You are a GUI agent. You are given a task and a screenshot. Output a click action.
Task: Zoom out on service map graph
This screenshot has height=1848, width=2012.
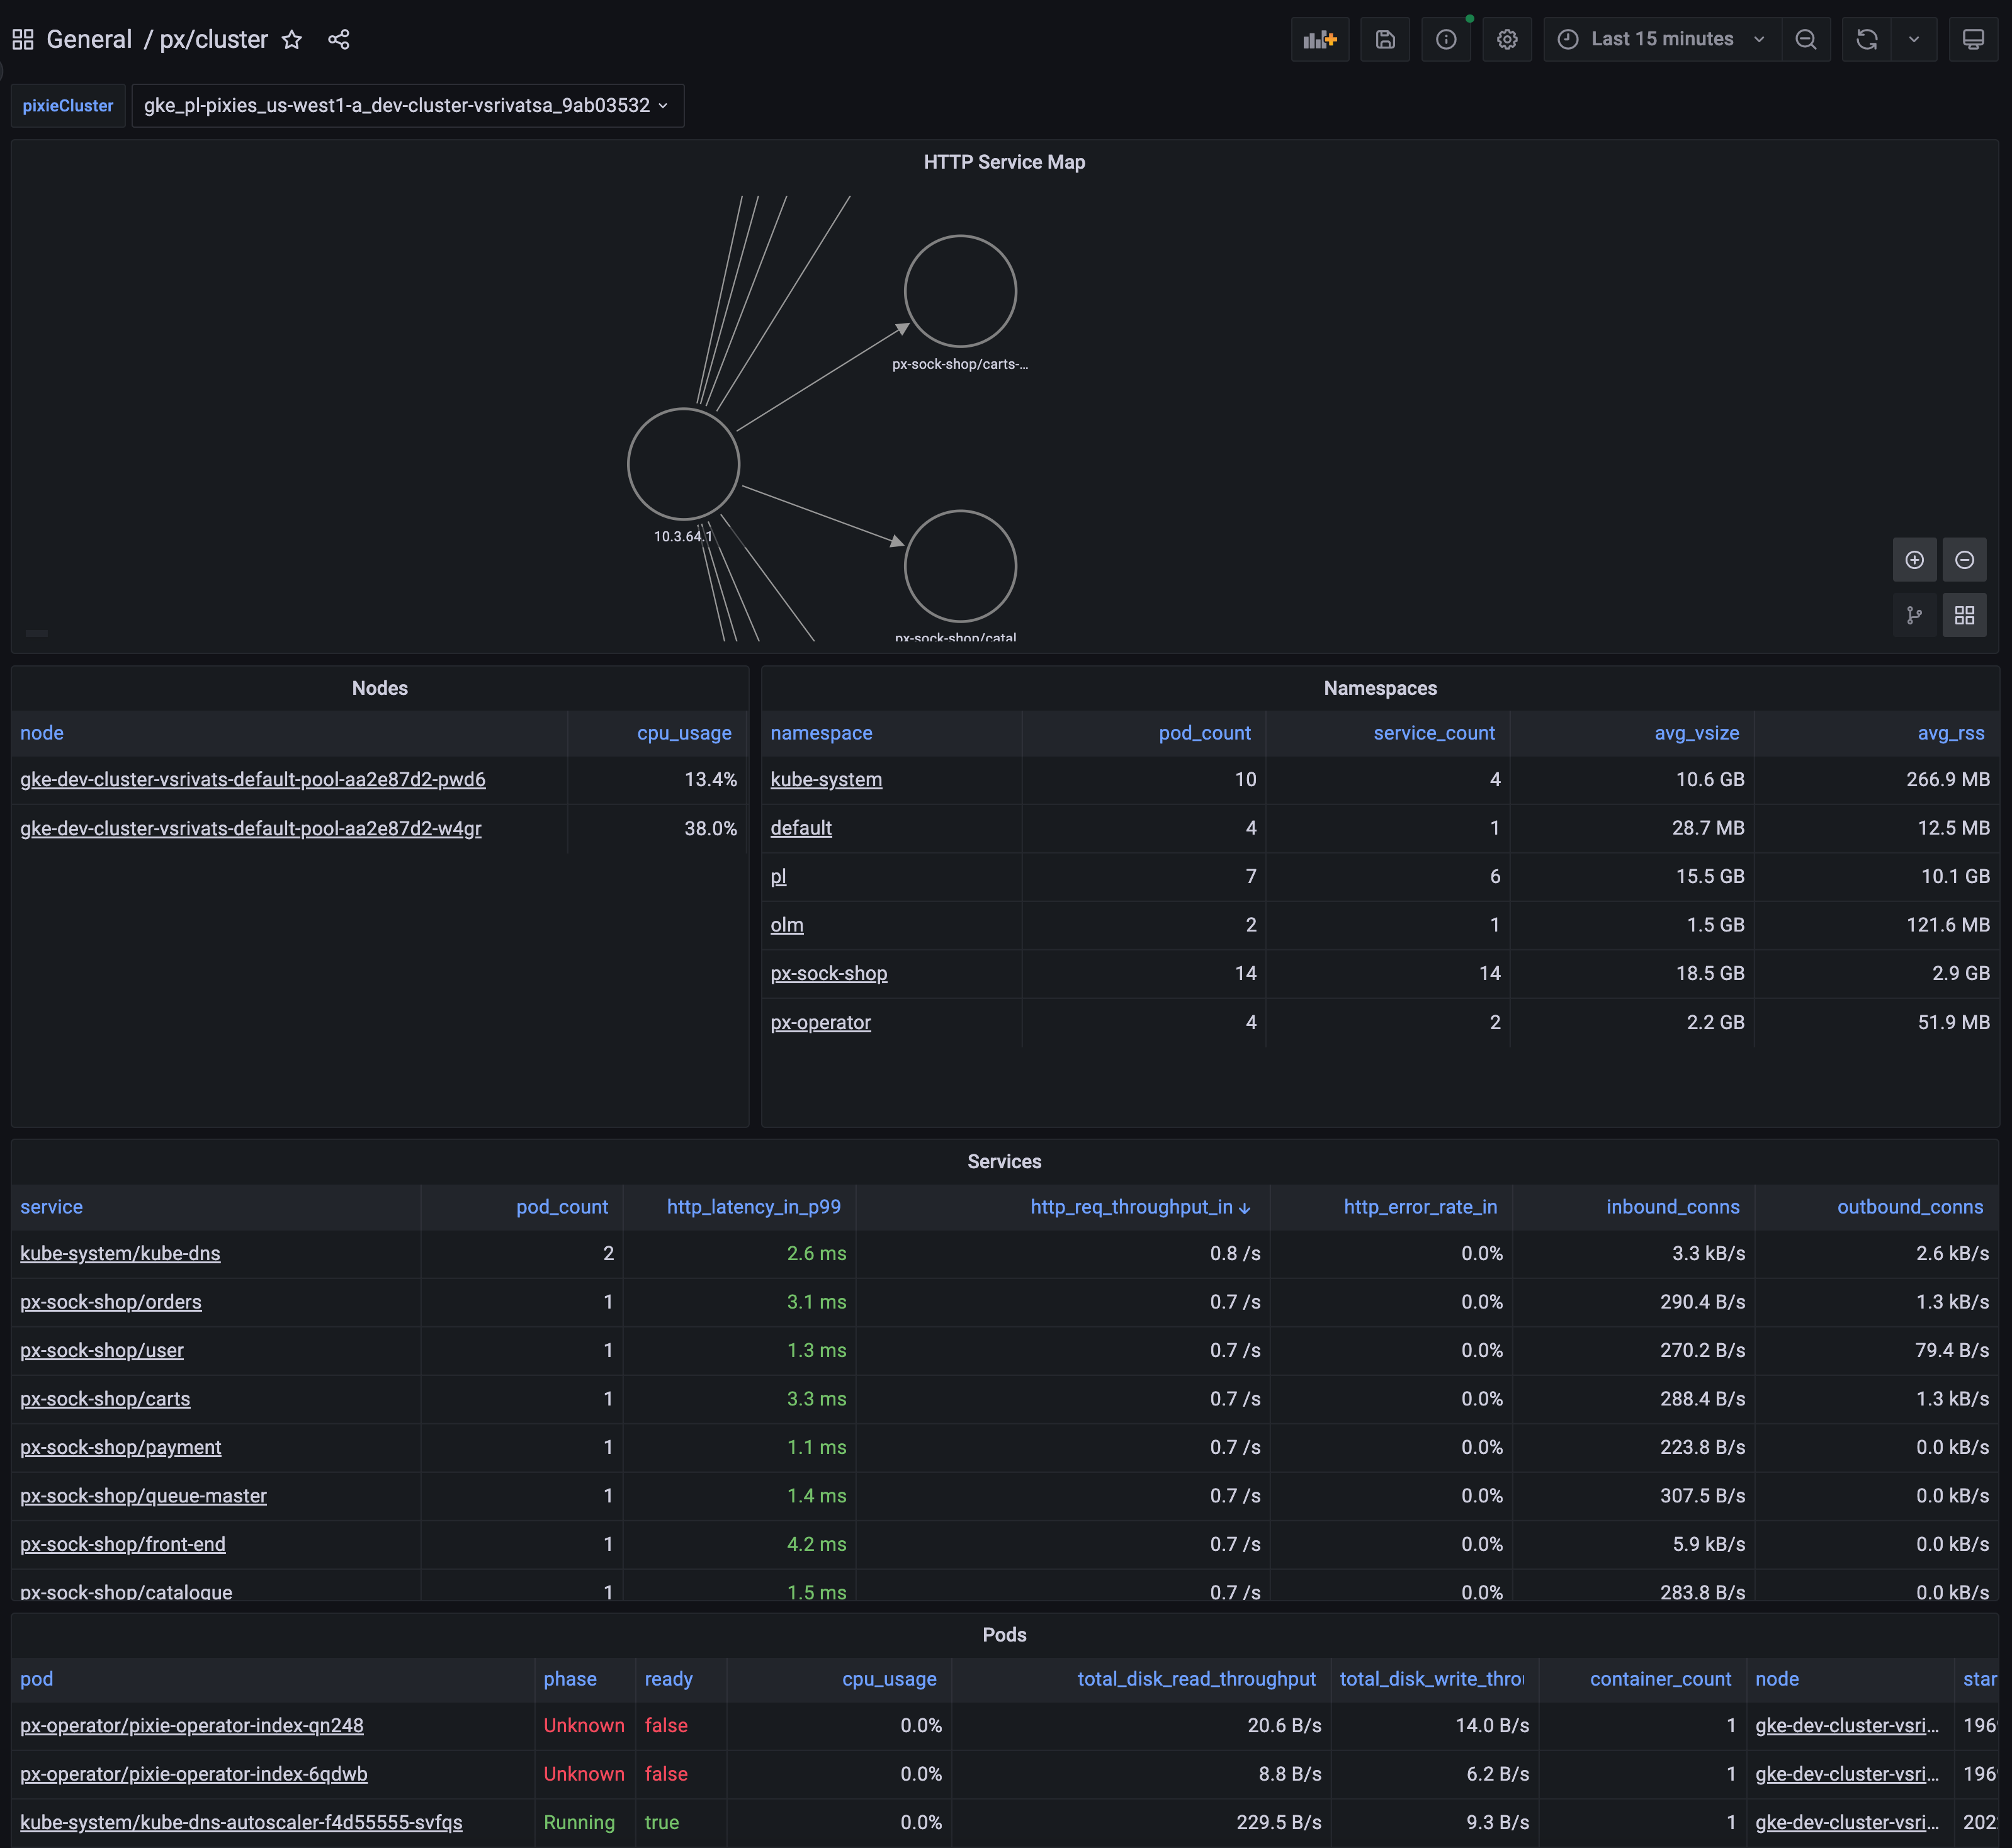pyautogui.click(x=1964, y=560)
